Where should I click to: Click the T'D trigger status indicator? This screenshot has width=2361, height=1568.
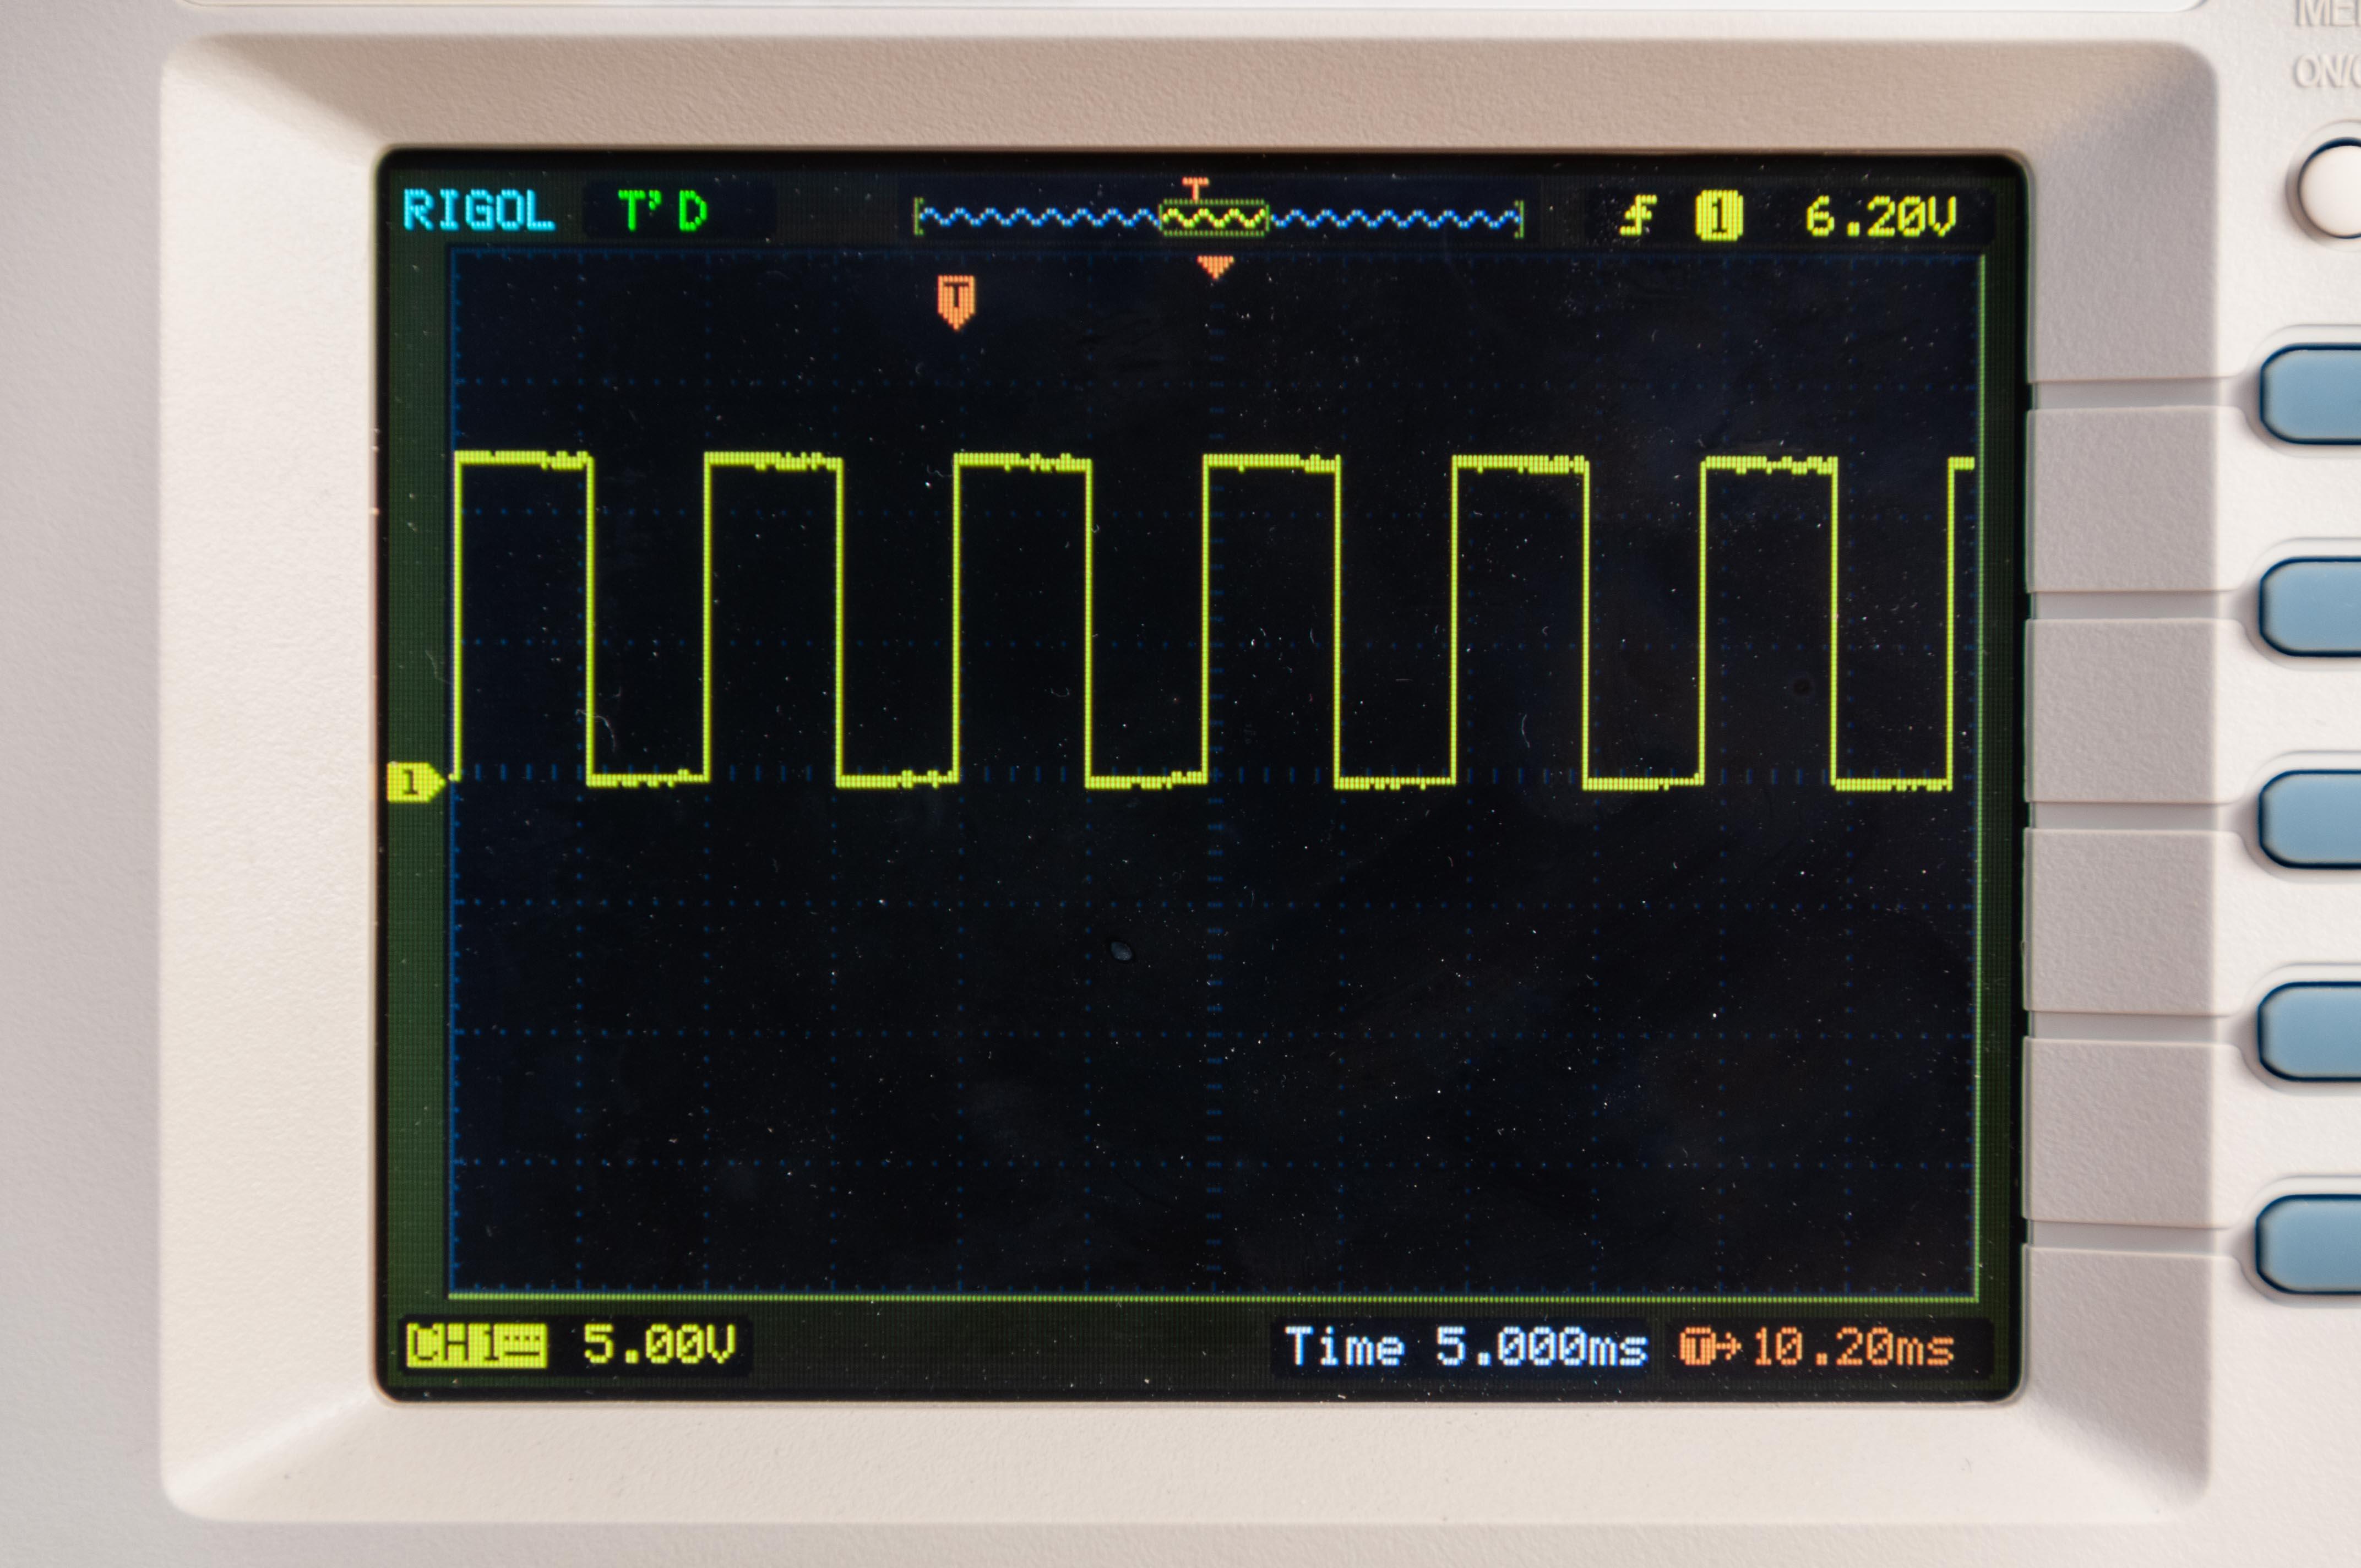pyautogui.click(x=663, y=211)
